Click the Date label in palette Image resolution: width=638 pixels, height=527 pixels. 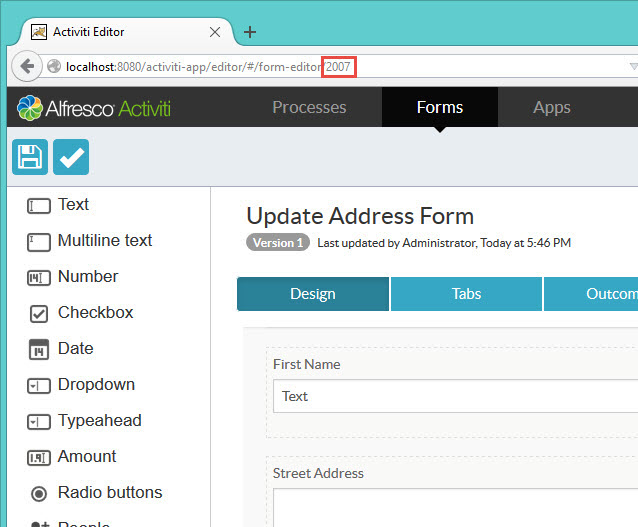(76, 349)
